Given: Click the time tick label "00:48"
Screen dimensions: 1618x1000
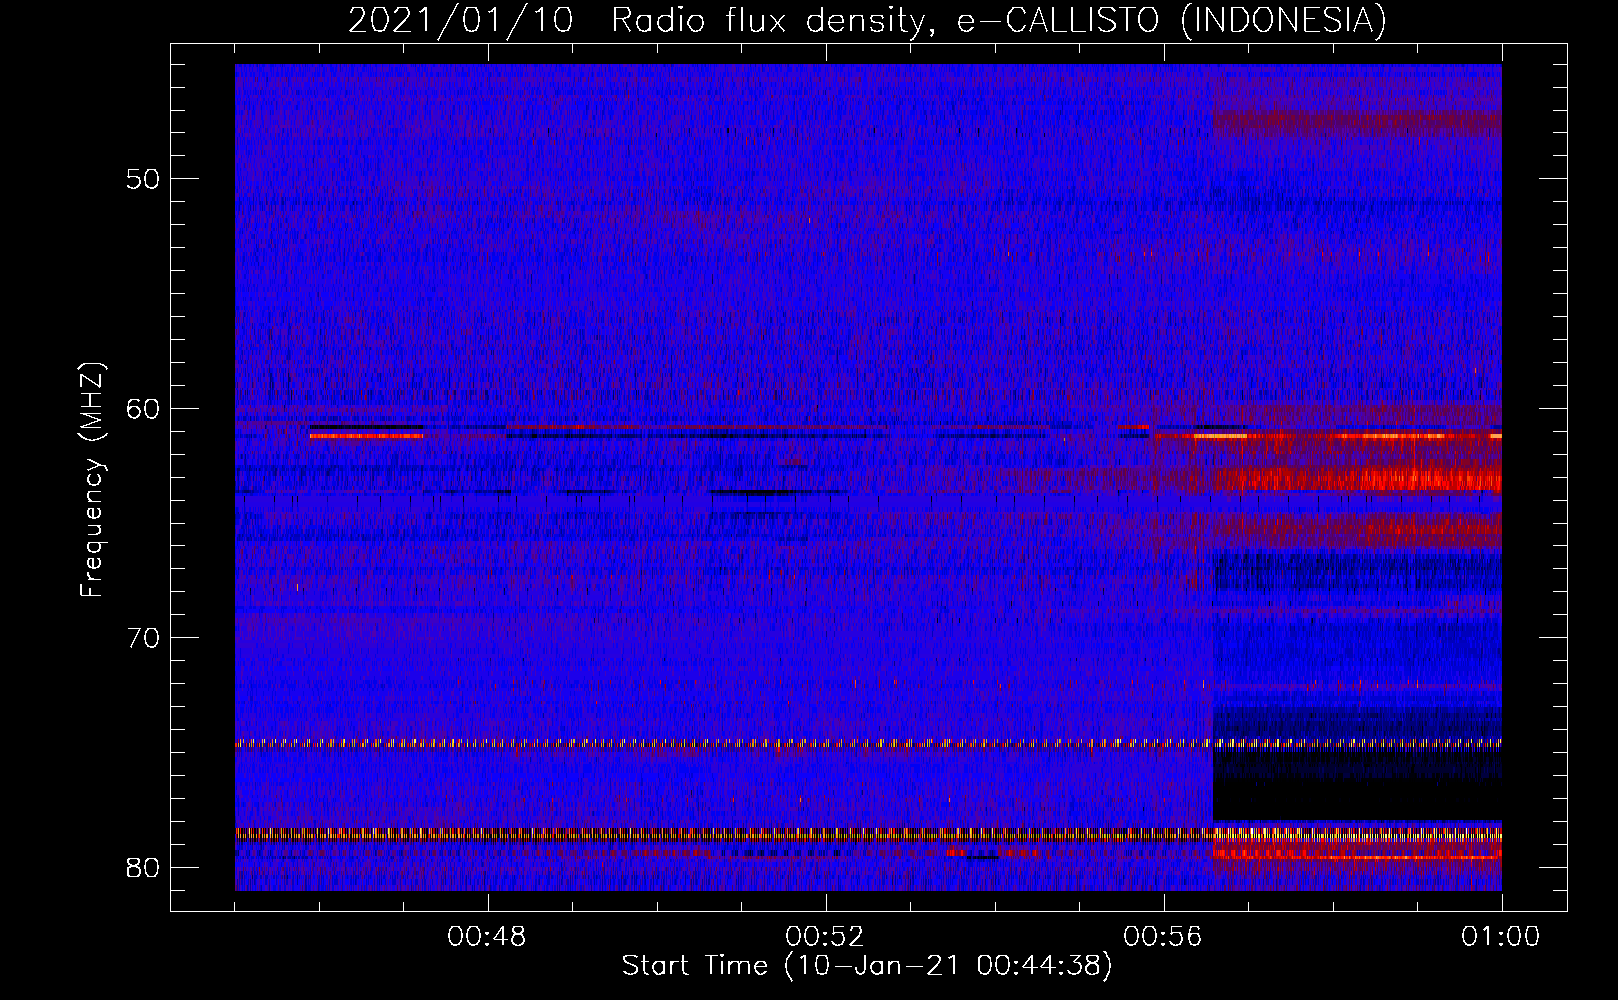Looking at the screenshot, I should (487, 937).
